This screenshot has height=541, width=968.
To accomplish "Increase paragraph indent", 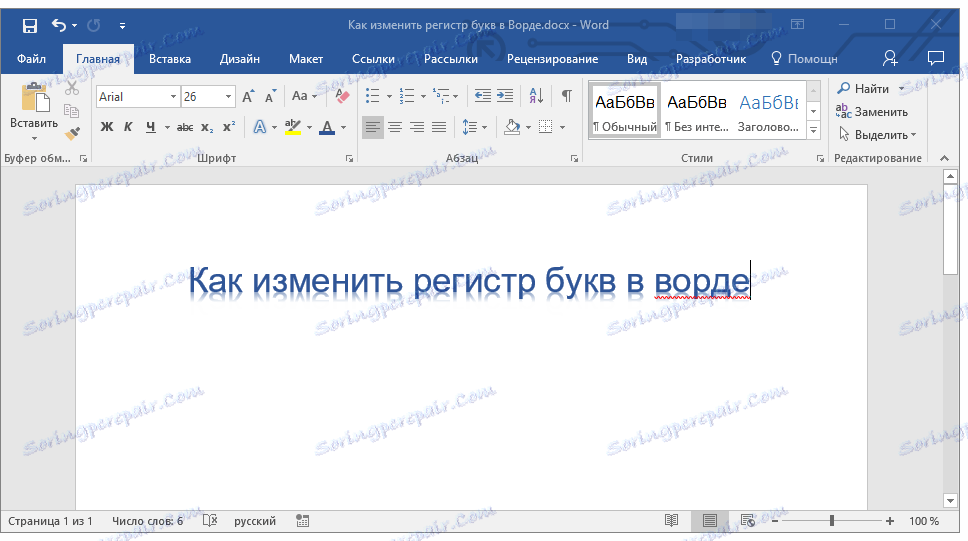I will pyautogui.click(x=505, y=96).
